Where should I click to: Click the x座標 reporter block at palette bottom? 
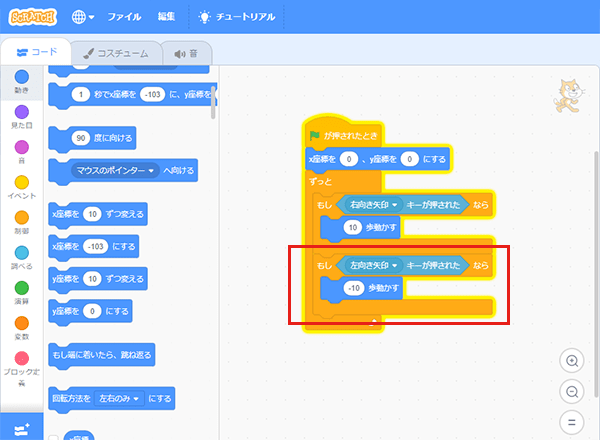(x=79, y=436)
